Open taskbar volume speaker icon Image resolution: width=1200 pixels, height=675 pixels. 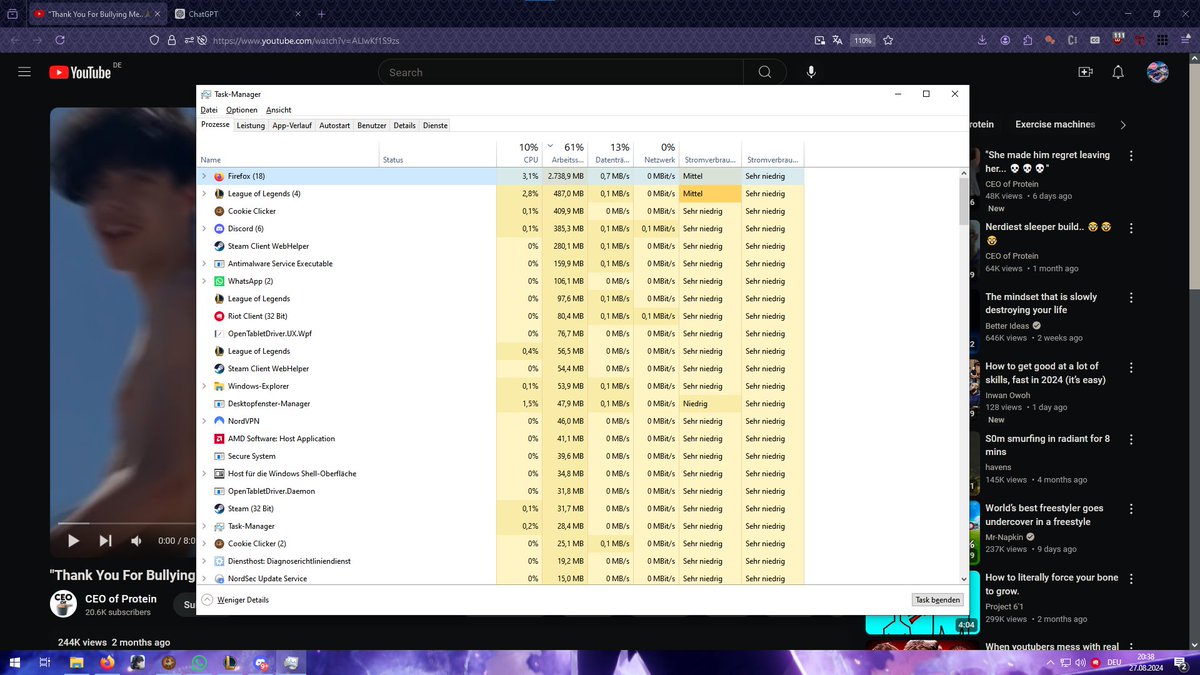click(x=1080, y=662)
